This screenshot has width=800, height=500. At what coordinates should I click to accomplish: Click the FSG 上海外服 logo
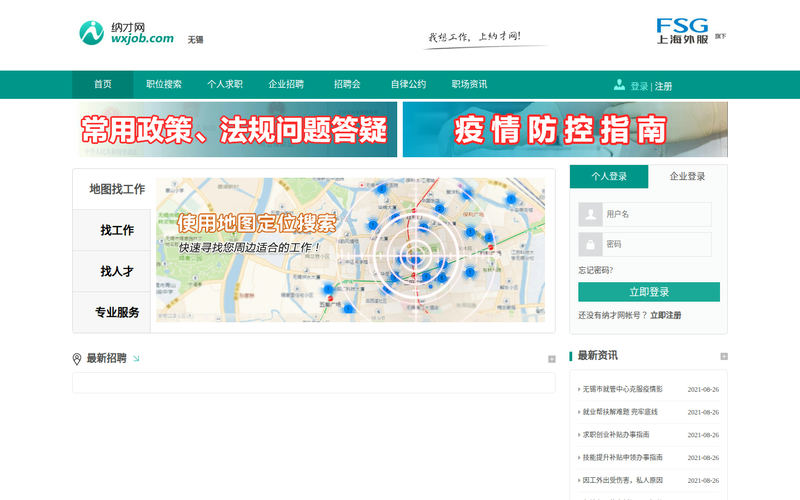click(682, 31)
